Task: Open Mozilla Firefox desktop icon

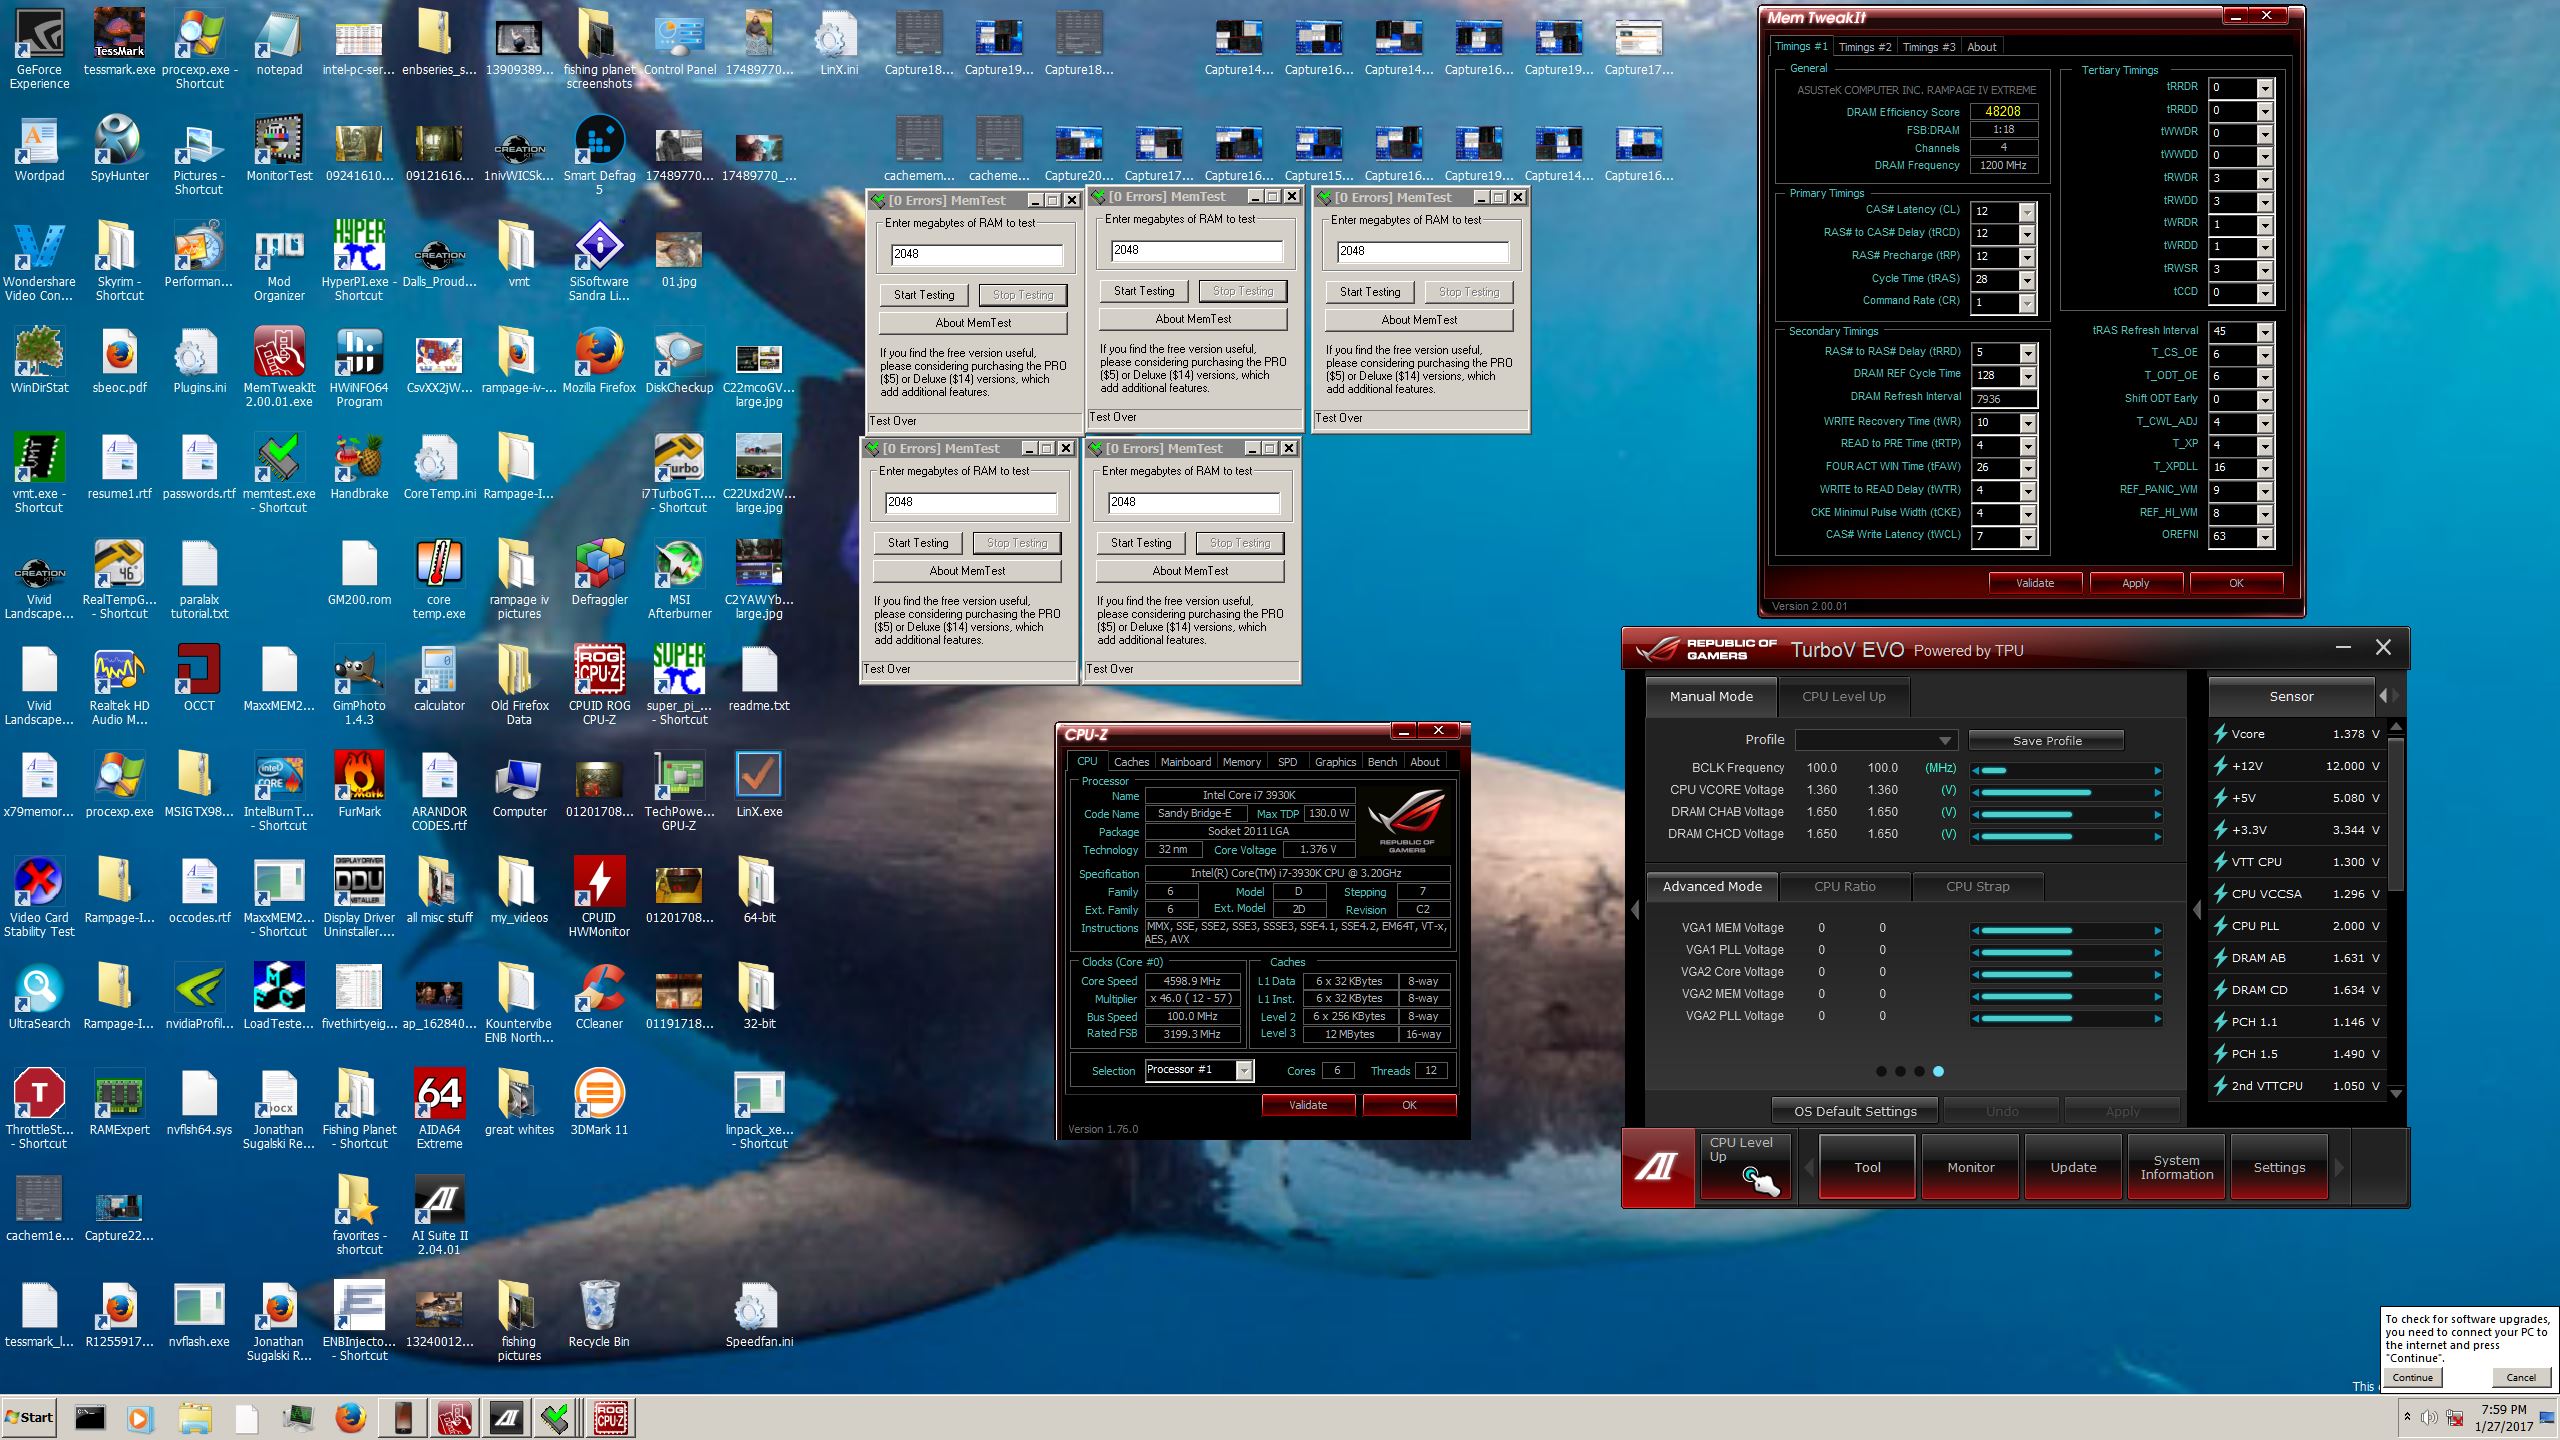Action: [599, 360]
